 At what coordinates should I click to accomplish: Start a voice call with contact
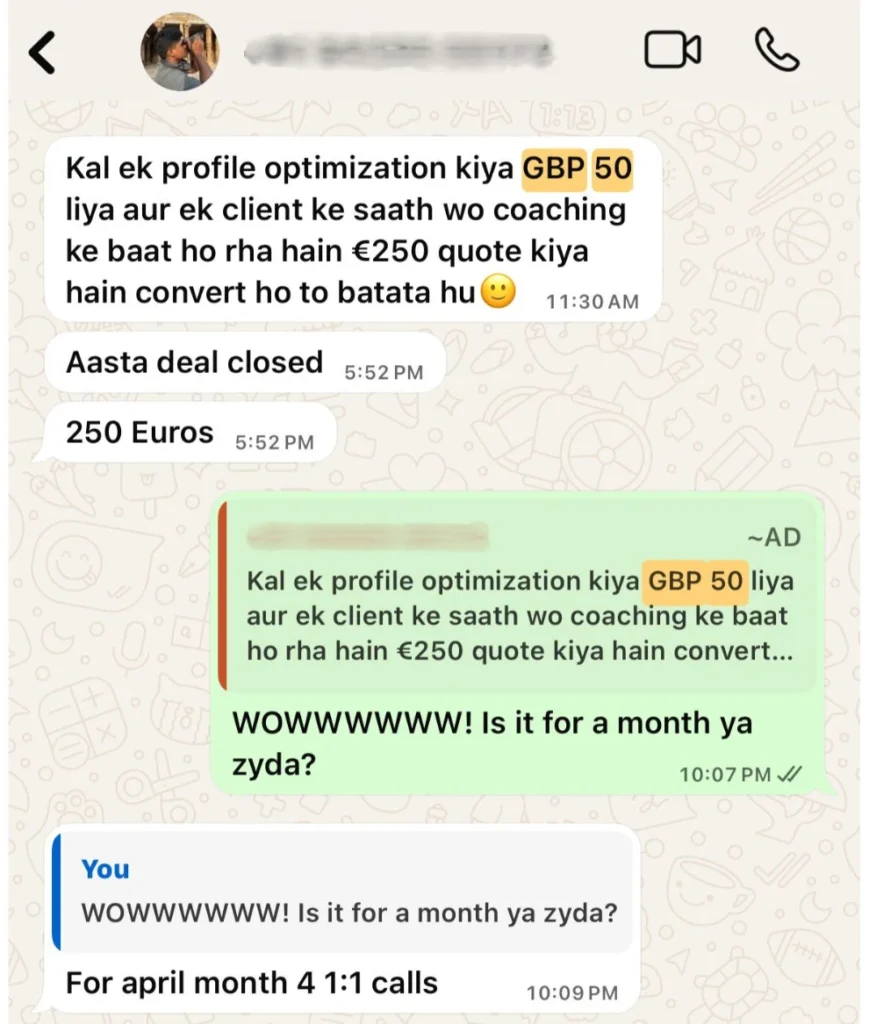tap(777, 50)
